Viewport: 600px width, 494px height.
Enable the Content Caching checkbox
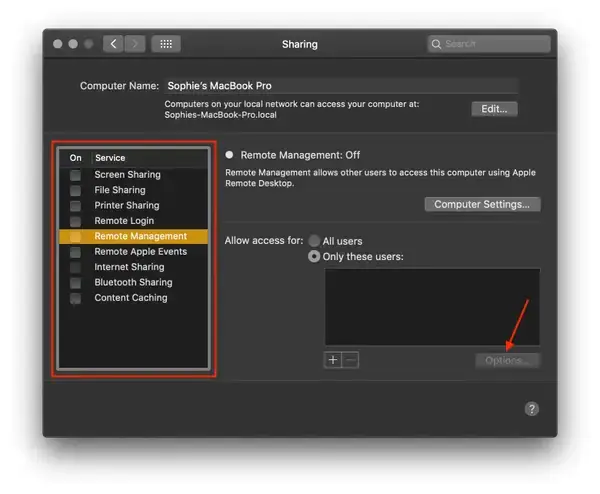tap(75, 298)
